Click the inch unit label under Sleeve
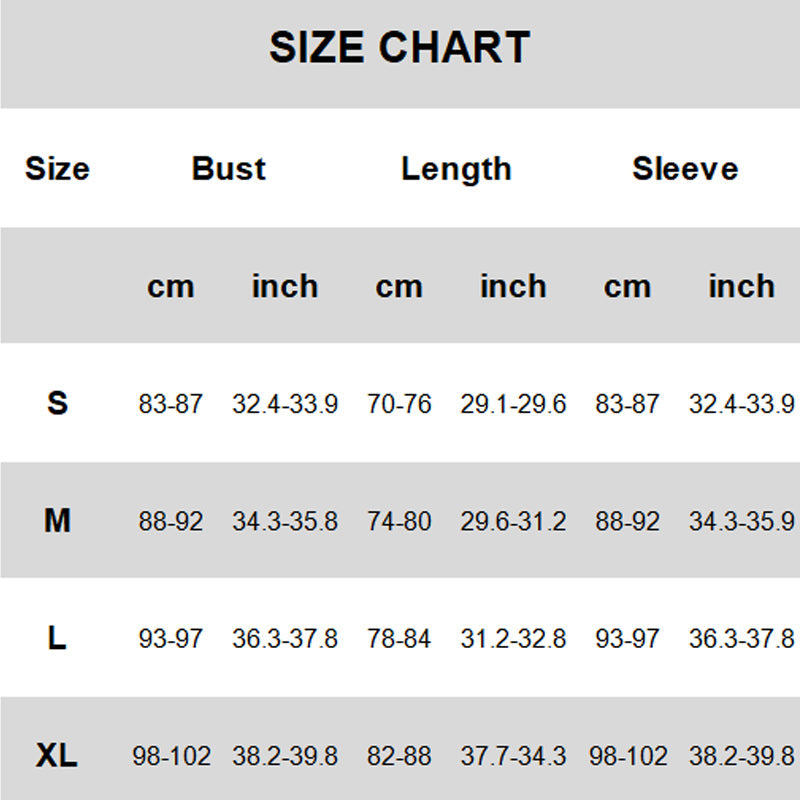 pyautogui.click(x=741, y=286)
